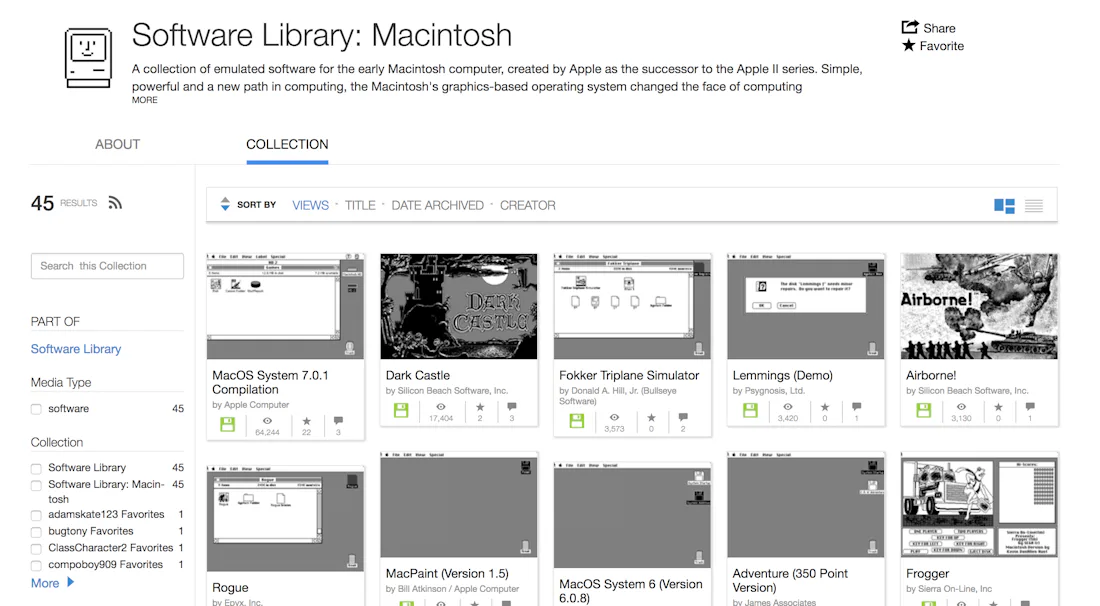The width and height of the screenshot is (1100, 606).
Task: Click the reviews bubble under MacOS System 7.0.1
Action: click(338, 421)
